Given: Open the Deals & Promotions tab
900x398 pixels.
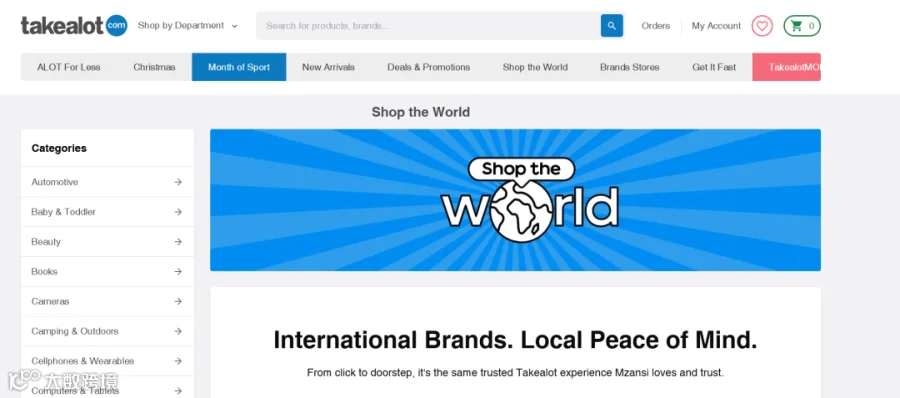Looking at the screenshot, I should click(x=429, y=67).
